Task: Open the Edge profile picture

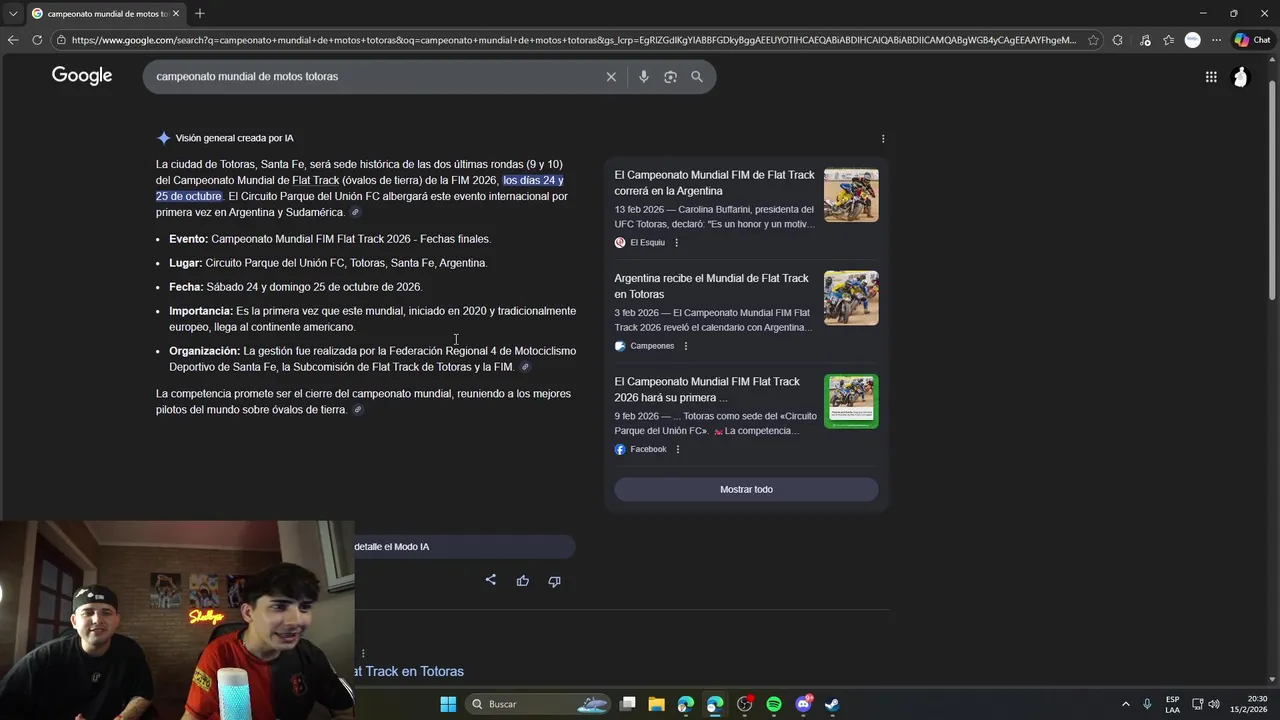Action: (1192, 40)
